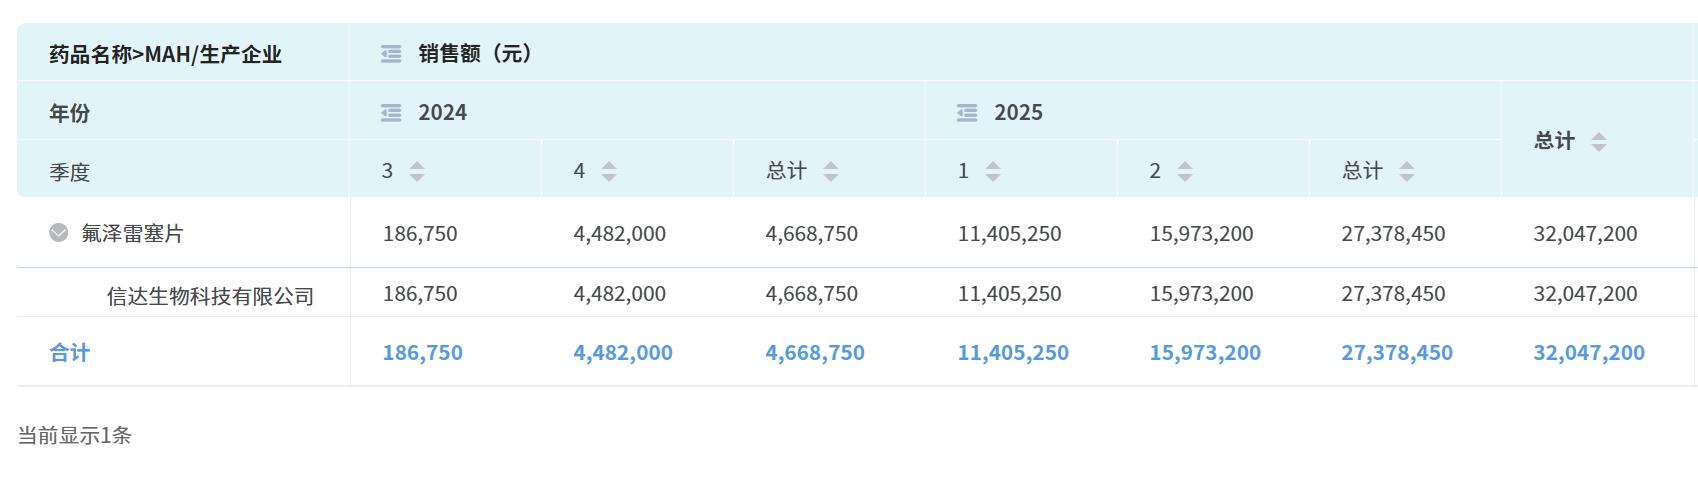The width and height of the screenshot is (1698, 480).
Task: Collapse the 氟泽雷塞片 row
Action: coord(59,233)
